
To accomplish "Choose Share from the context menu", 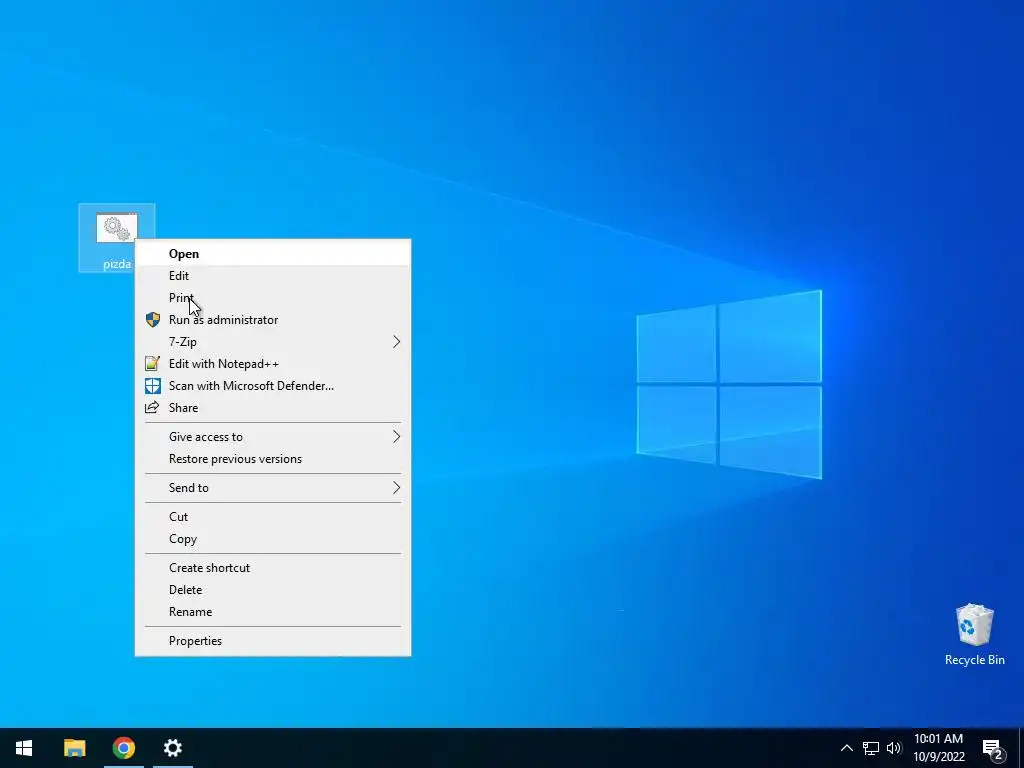I will click(273, 408).
